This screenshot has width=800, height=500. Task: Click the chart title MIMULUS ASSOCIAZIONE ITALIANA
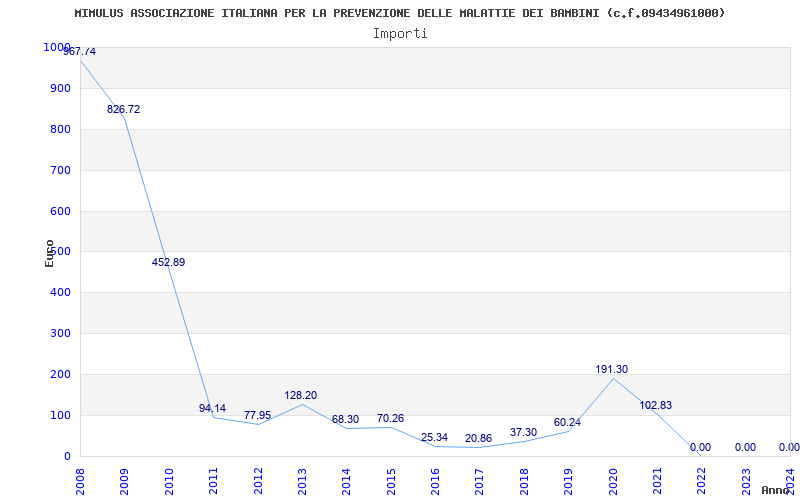[399, 13]
